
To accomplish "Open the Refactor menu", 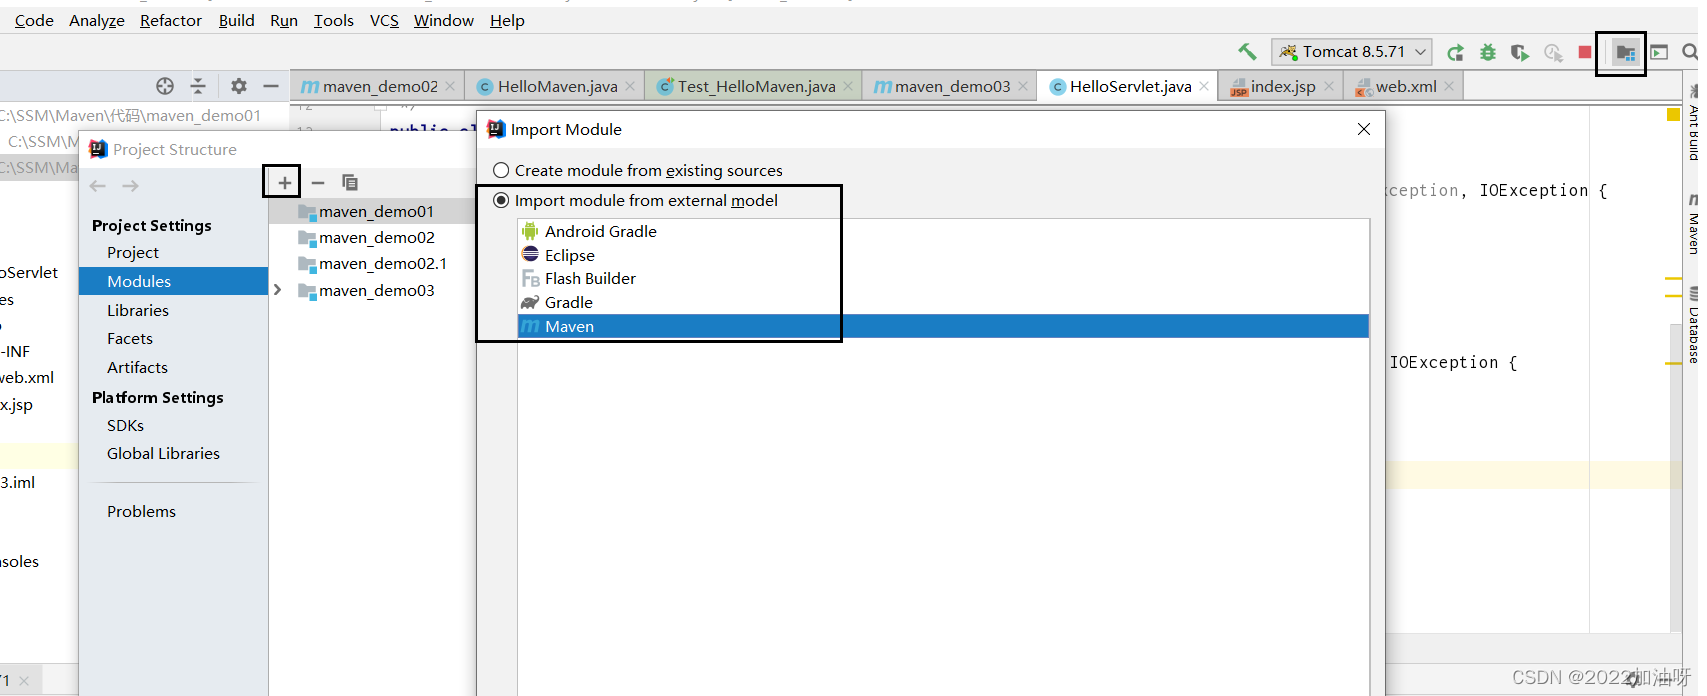I will click(x=171, y=20).
